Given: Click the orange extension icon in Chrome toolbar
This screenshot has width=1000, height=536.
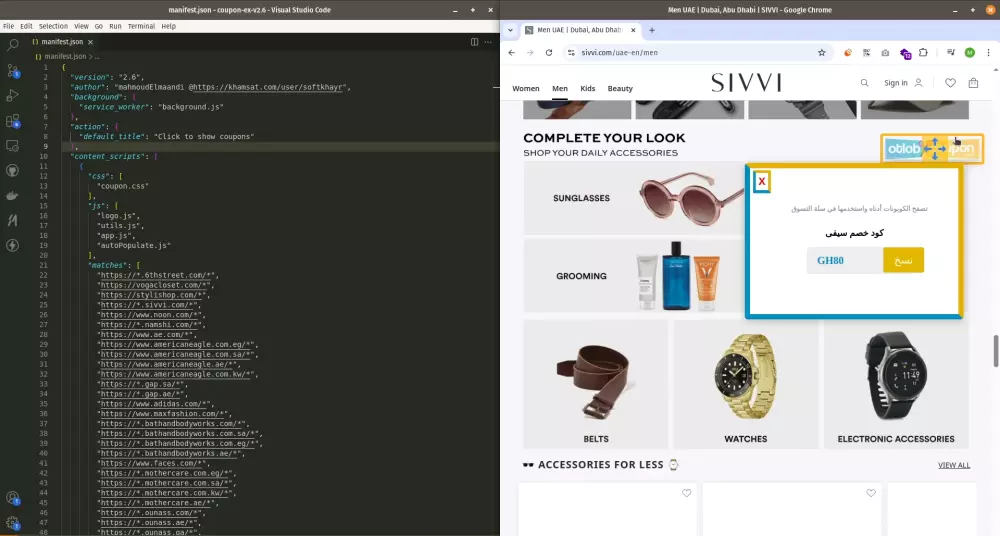Looking at the screenshot, I should pos(848,53).
